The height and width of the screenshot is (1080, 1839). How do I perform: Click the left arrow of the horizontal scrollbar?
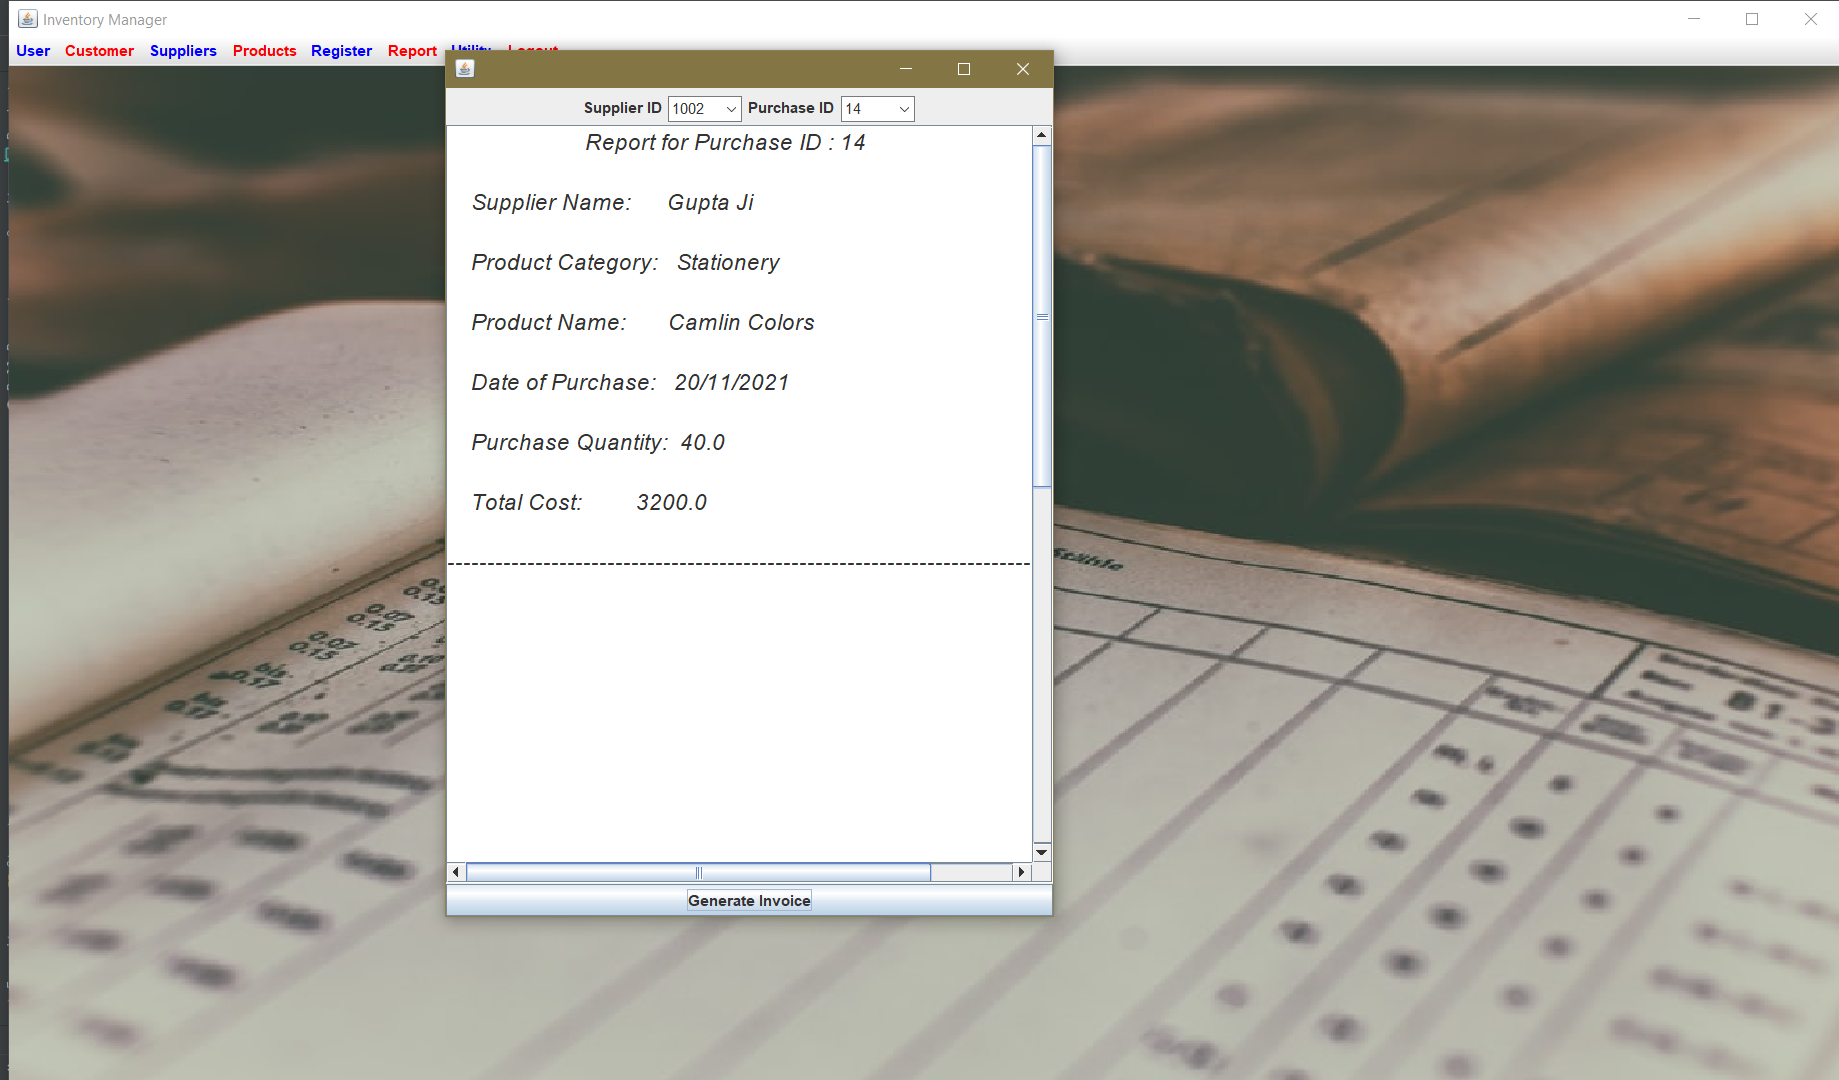(455, 871)
